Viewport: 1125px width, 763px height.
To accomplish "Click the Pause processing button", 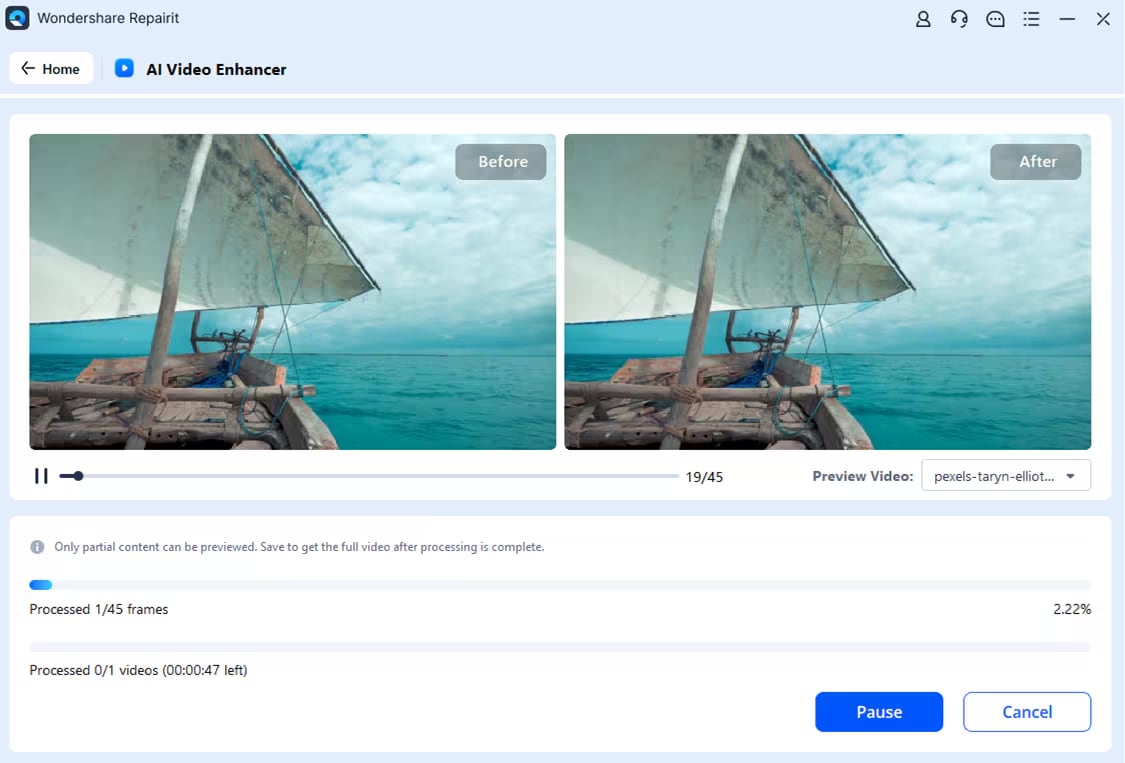I will pyautogui.click(x=879, y=711).
